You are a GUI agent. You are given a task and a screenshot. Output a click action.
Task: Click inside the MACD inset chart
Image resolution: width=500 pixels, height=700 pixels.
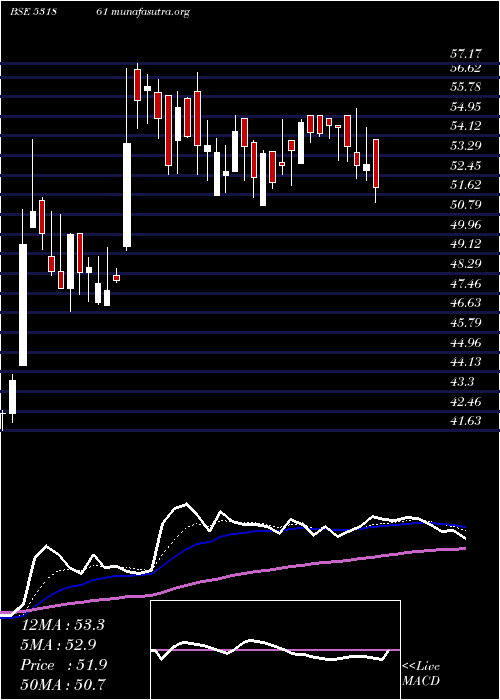point(275,650)
